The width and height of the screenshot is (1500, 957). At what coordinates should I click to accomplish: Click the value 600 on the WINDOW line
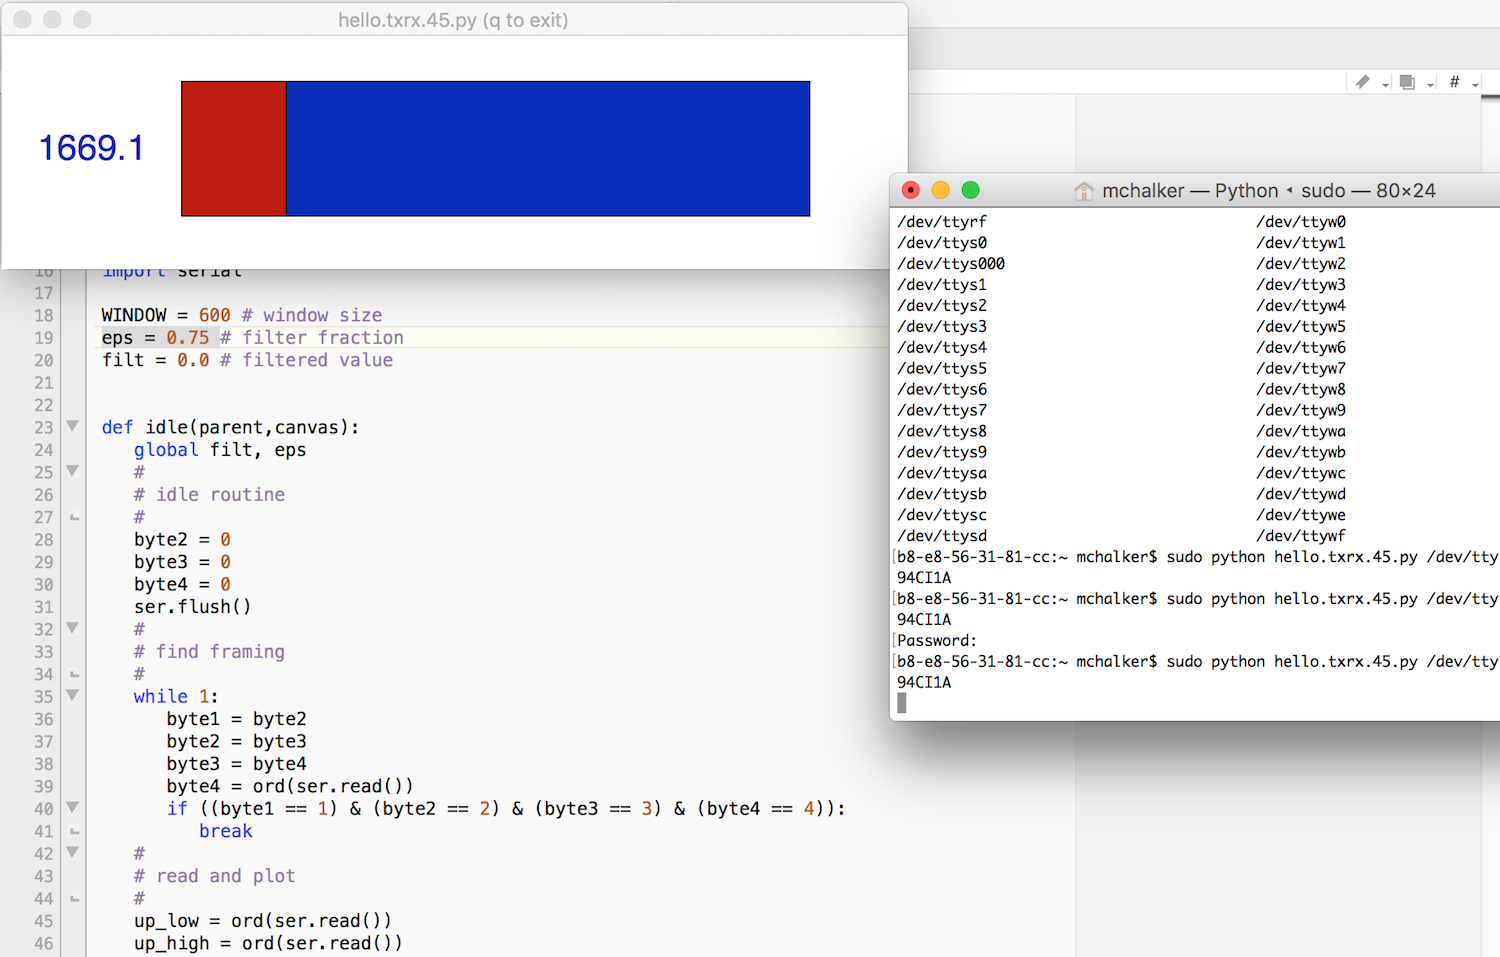(x=215, y=315)
